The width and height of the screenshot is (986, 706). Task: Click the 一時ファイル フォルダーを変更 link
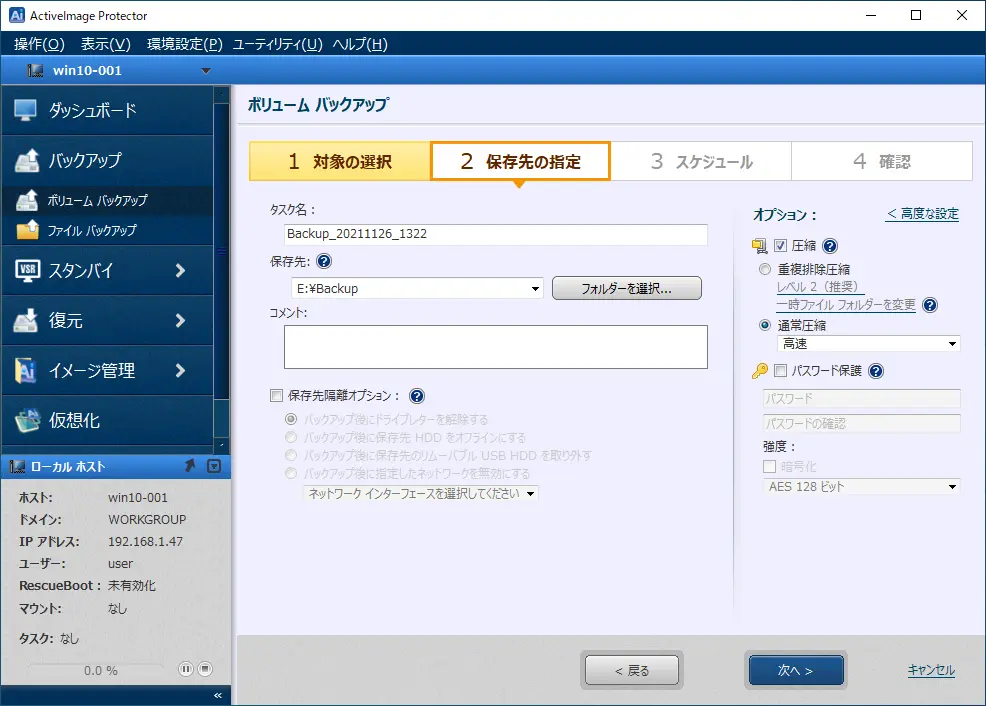pyautogui.click(x=846, y=305)
